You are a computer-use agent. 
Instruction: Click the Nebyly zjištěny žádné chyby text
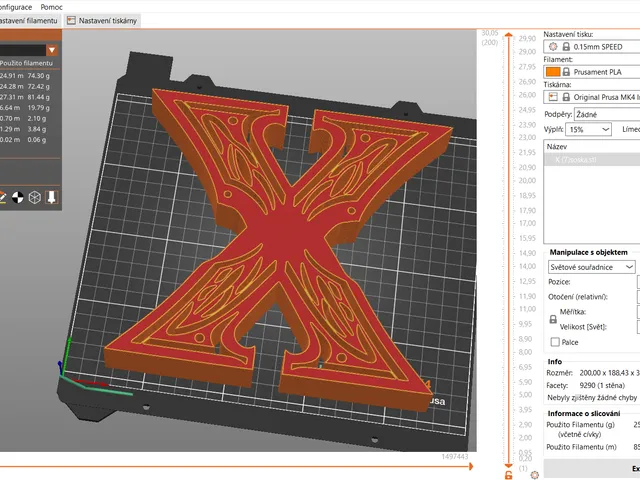pos(592,398)
